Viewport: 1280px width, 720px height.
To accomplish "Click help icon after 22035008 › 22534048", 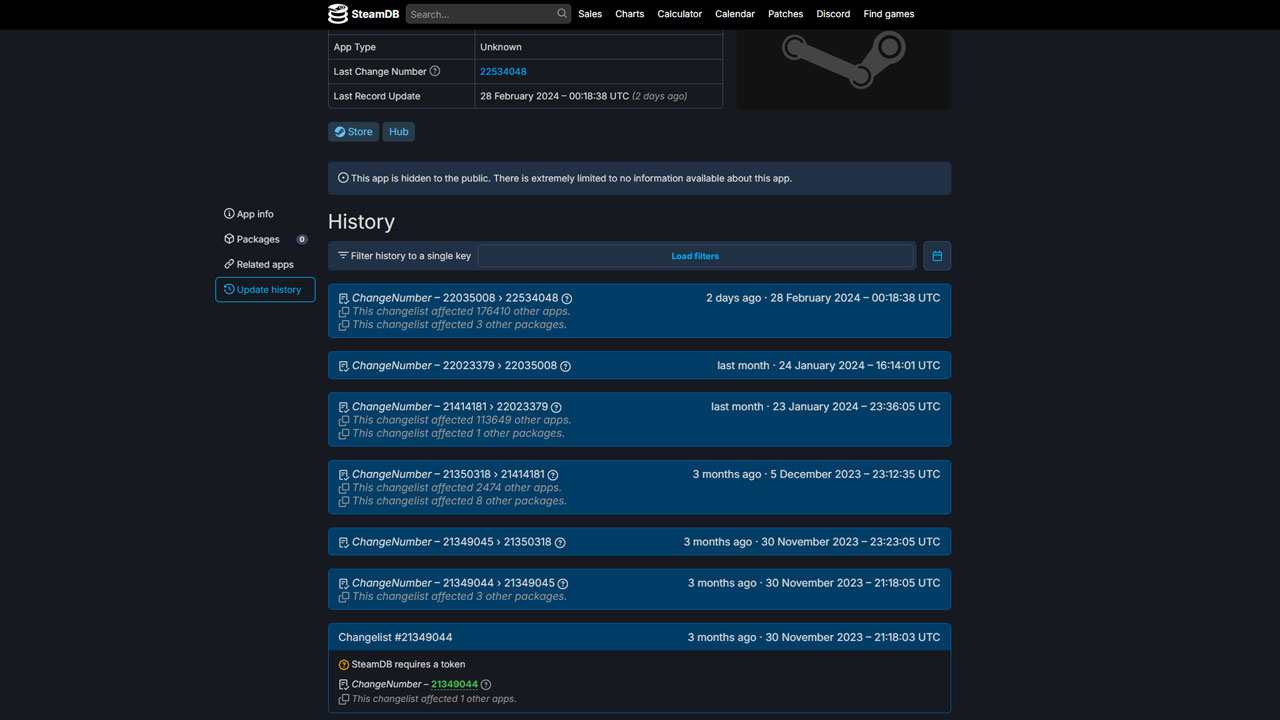I will [567, 299].
